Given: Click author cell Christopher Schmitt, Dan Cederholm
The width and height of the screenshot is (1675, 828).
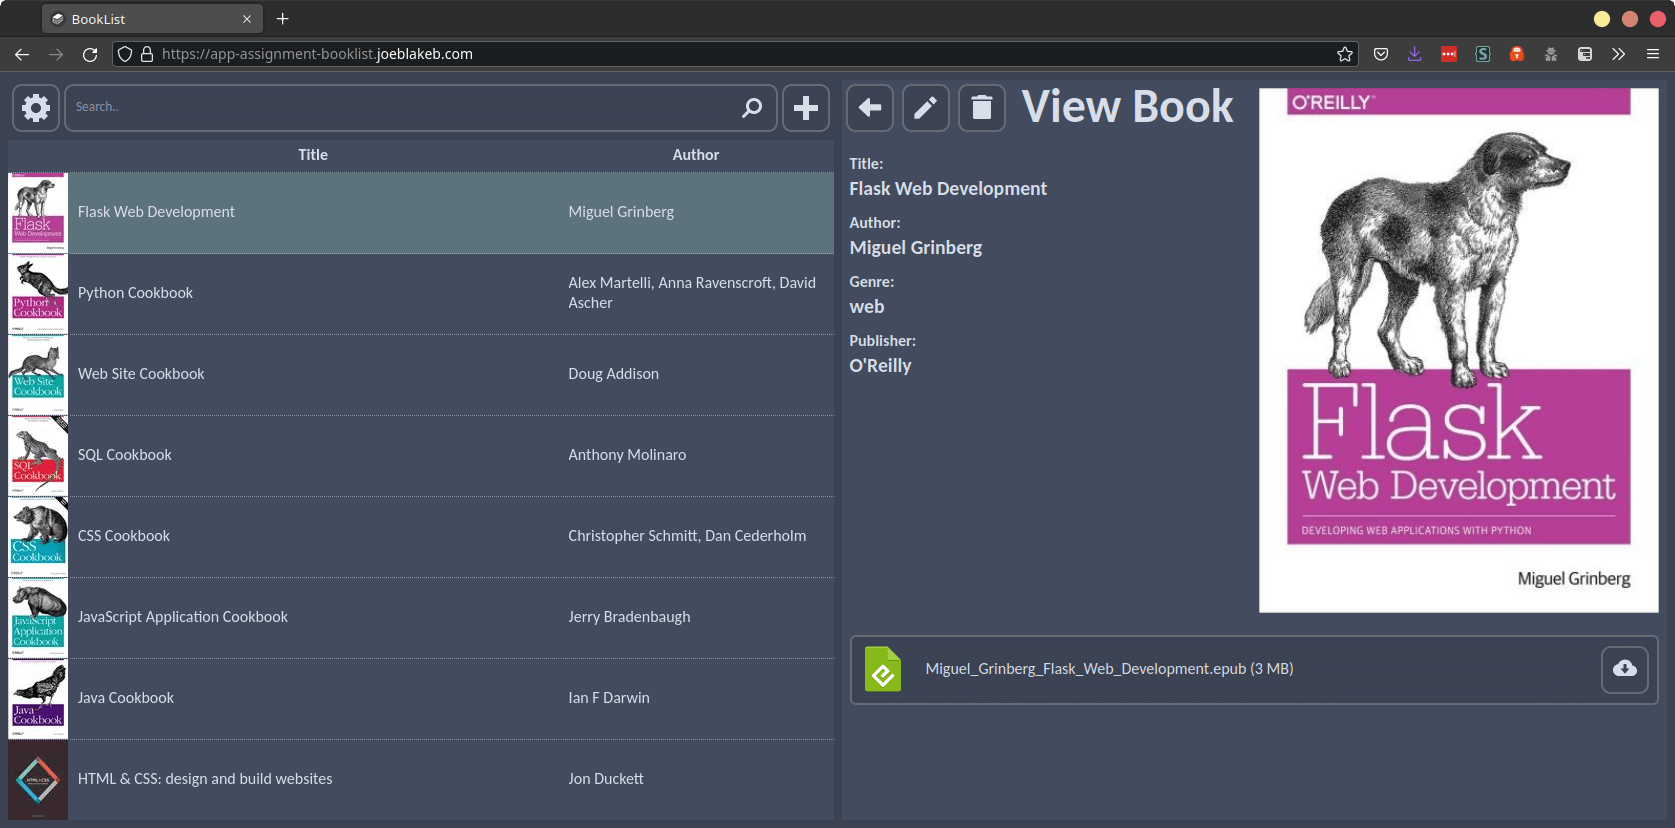Looking at the screenshot, I should pyautogui.click(x=687, y=536).
